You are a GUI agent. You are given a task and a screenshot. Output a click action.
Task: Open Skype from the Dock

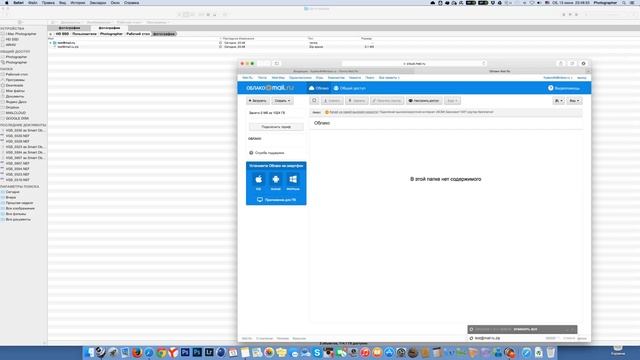317,352
